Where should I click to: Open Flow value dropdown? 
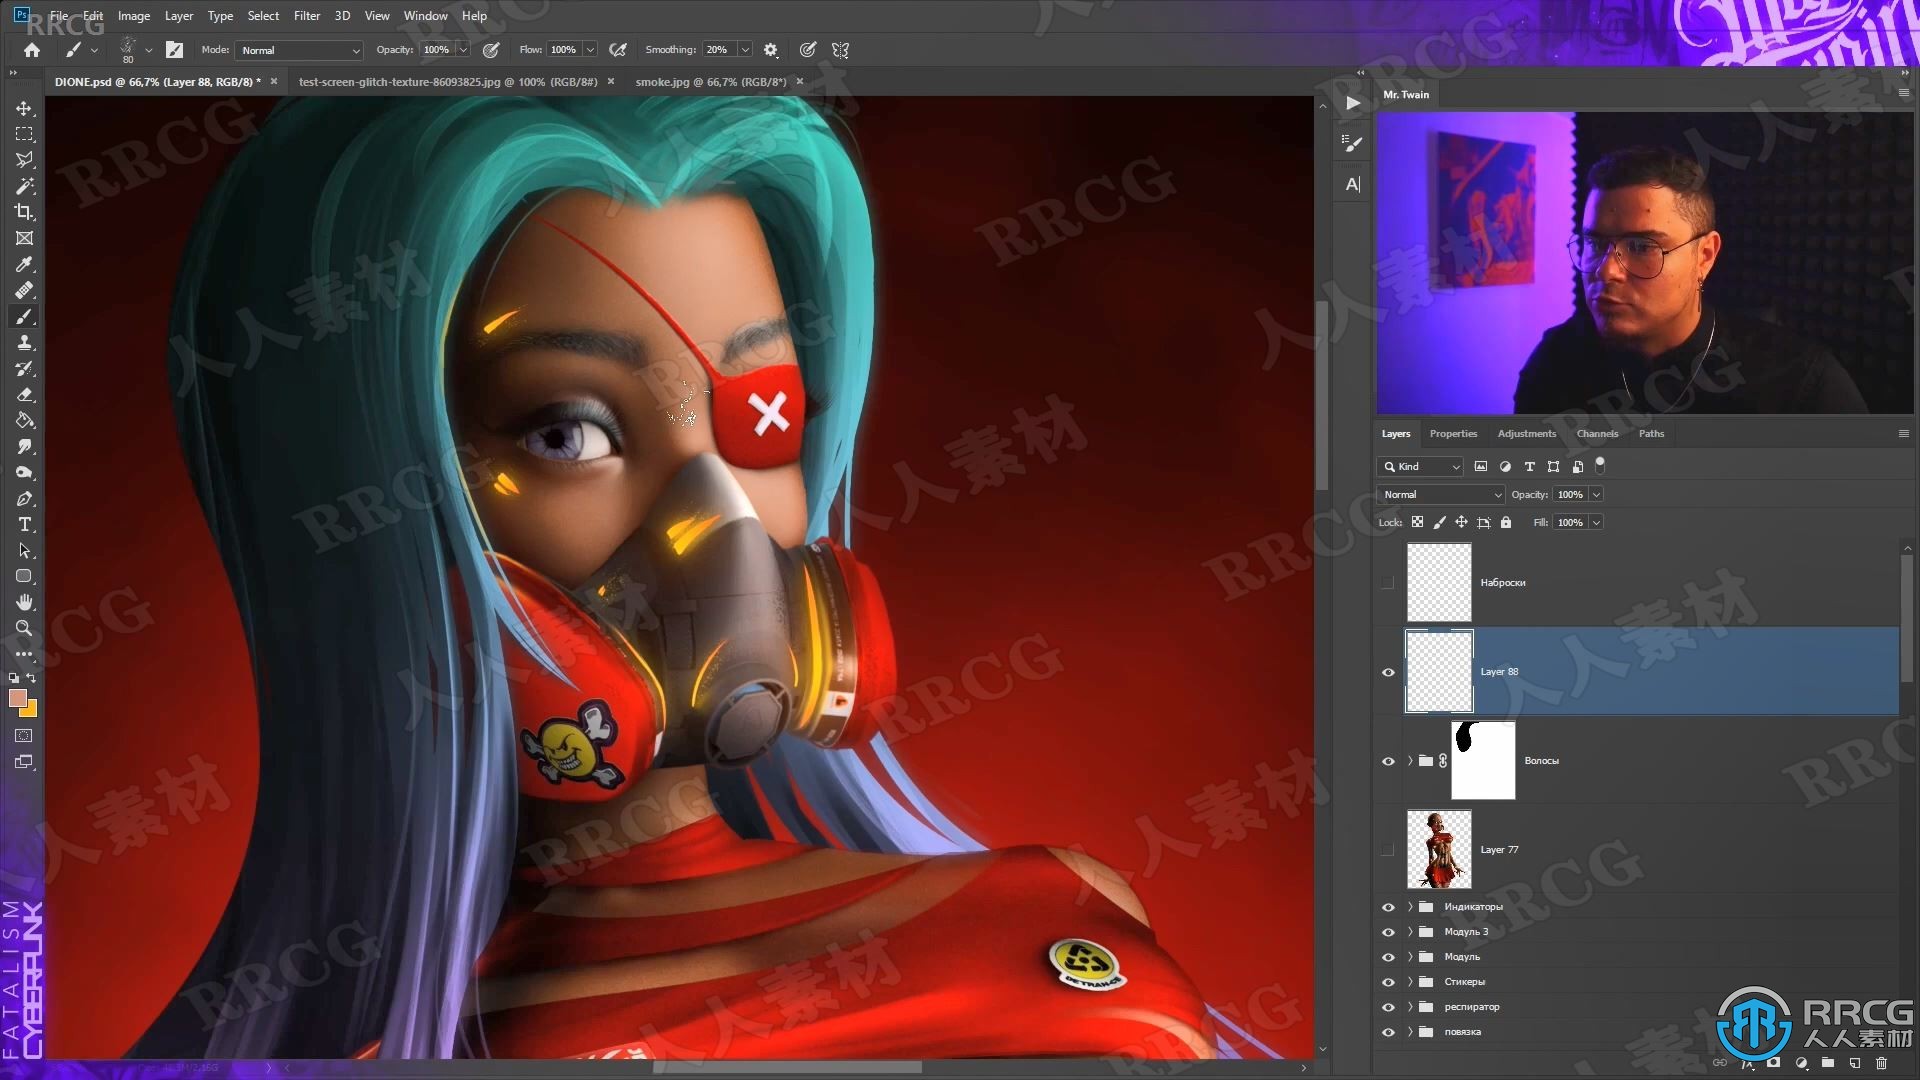pos(590,50)
